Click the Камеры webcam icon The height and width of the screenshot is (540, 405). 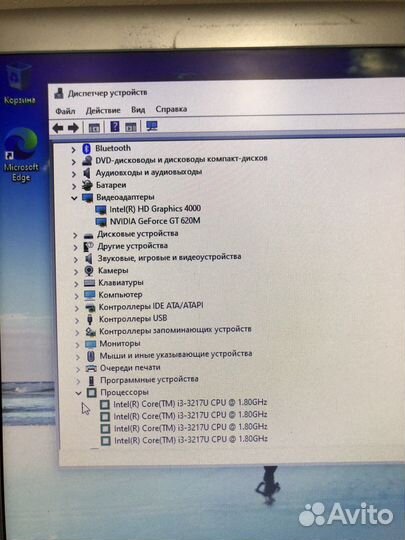(89, 271)
